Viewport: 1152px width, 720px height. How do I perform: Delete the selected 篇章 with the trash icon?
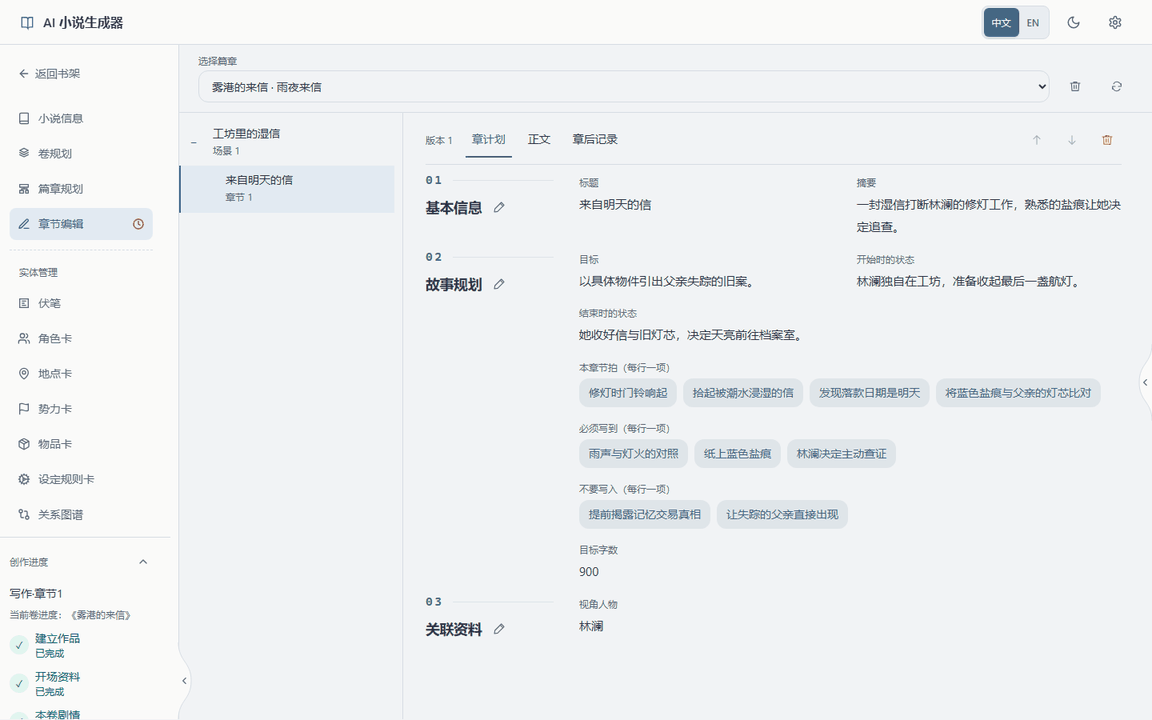[1075, 87]
